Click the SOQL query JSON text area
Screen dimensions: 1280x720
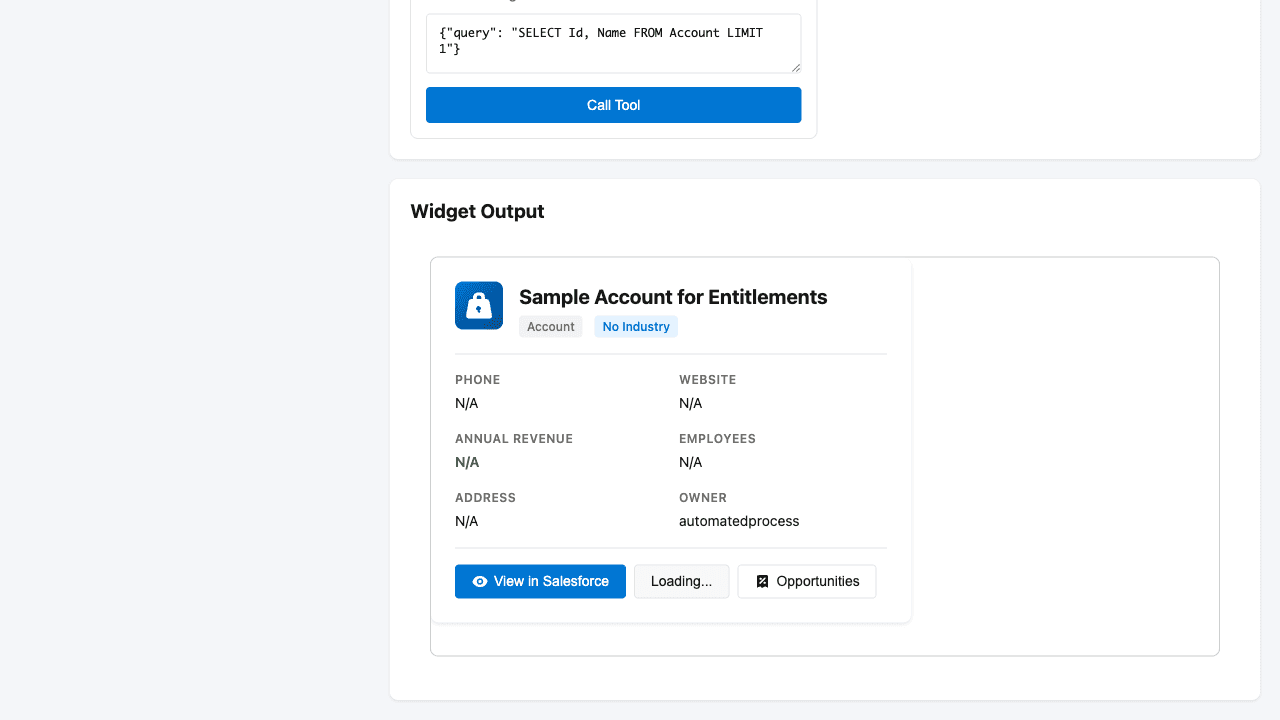[613, 42]
